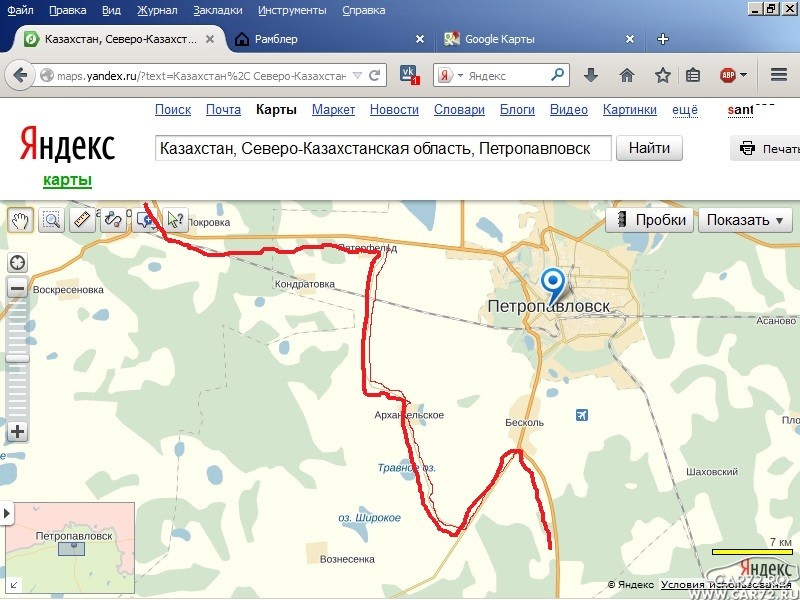Open the Файл menu
The height and width of the screenshot is (600, 800).
click(20, 10)
